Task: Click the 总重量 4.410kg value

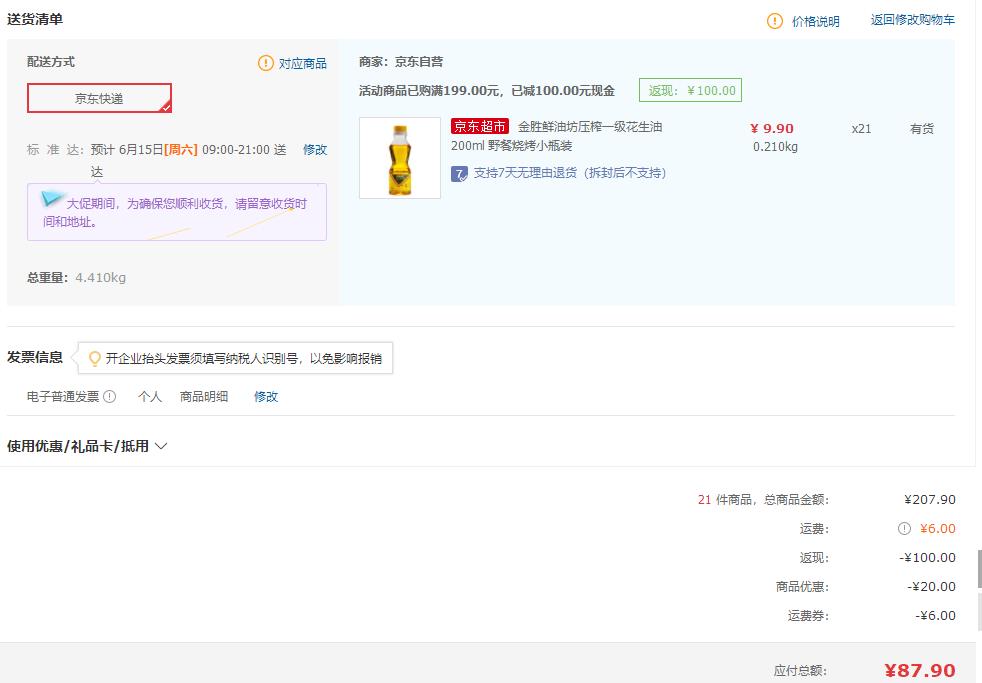Action: [x=100, y=277]
